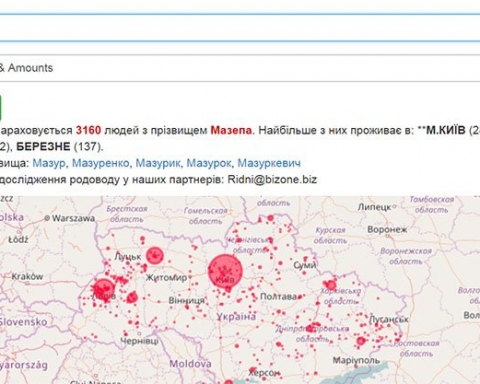Click the Ridni@bizone.biz partner email

pyautogui.click(x=272, y=179)
